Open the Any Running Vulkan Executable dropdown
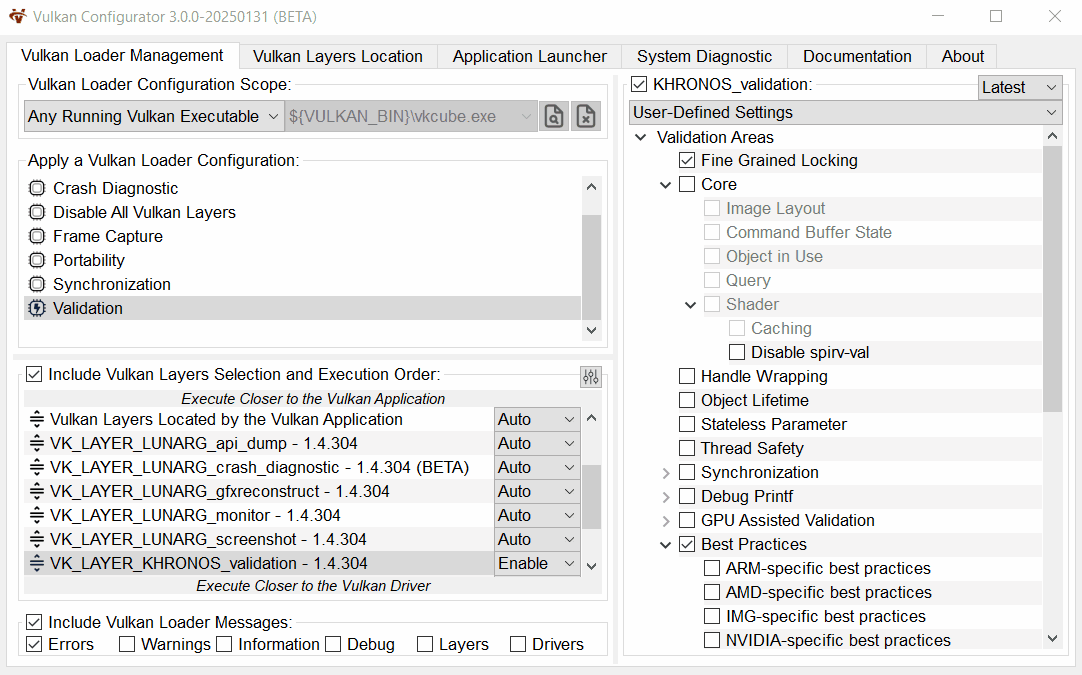The width and height of the screenshot is (1082, 675). click(154, 116)
